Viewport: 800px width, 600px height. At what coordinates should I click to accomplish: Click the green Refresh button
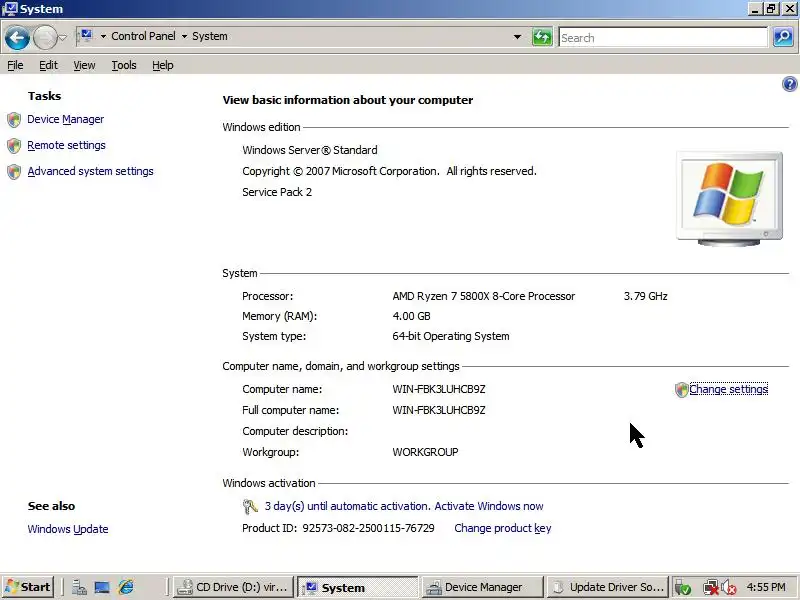point(542,37)
